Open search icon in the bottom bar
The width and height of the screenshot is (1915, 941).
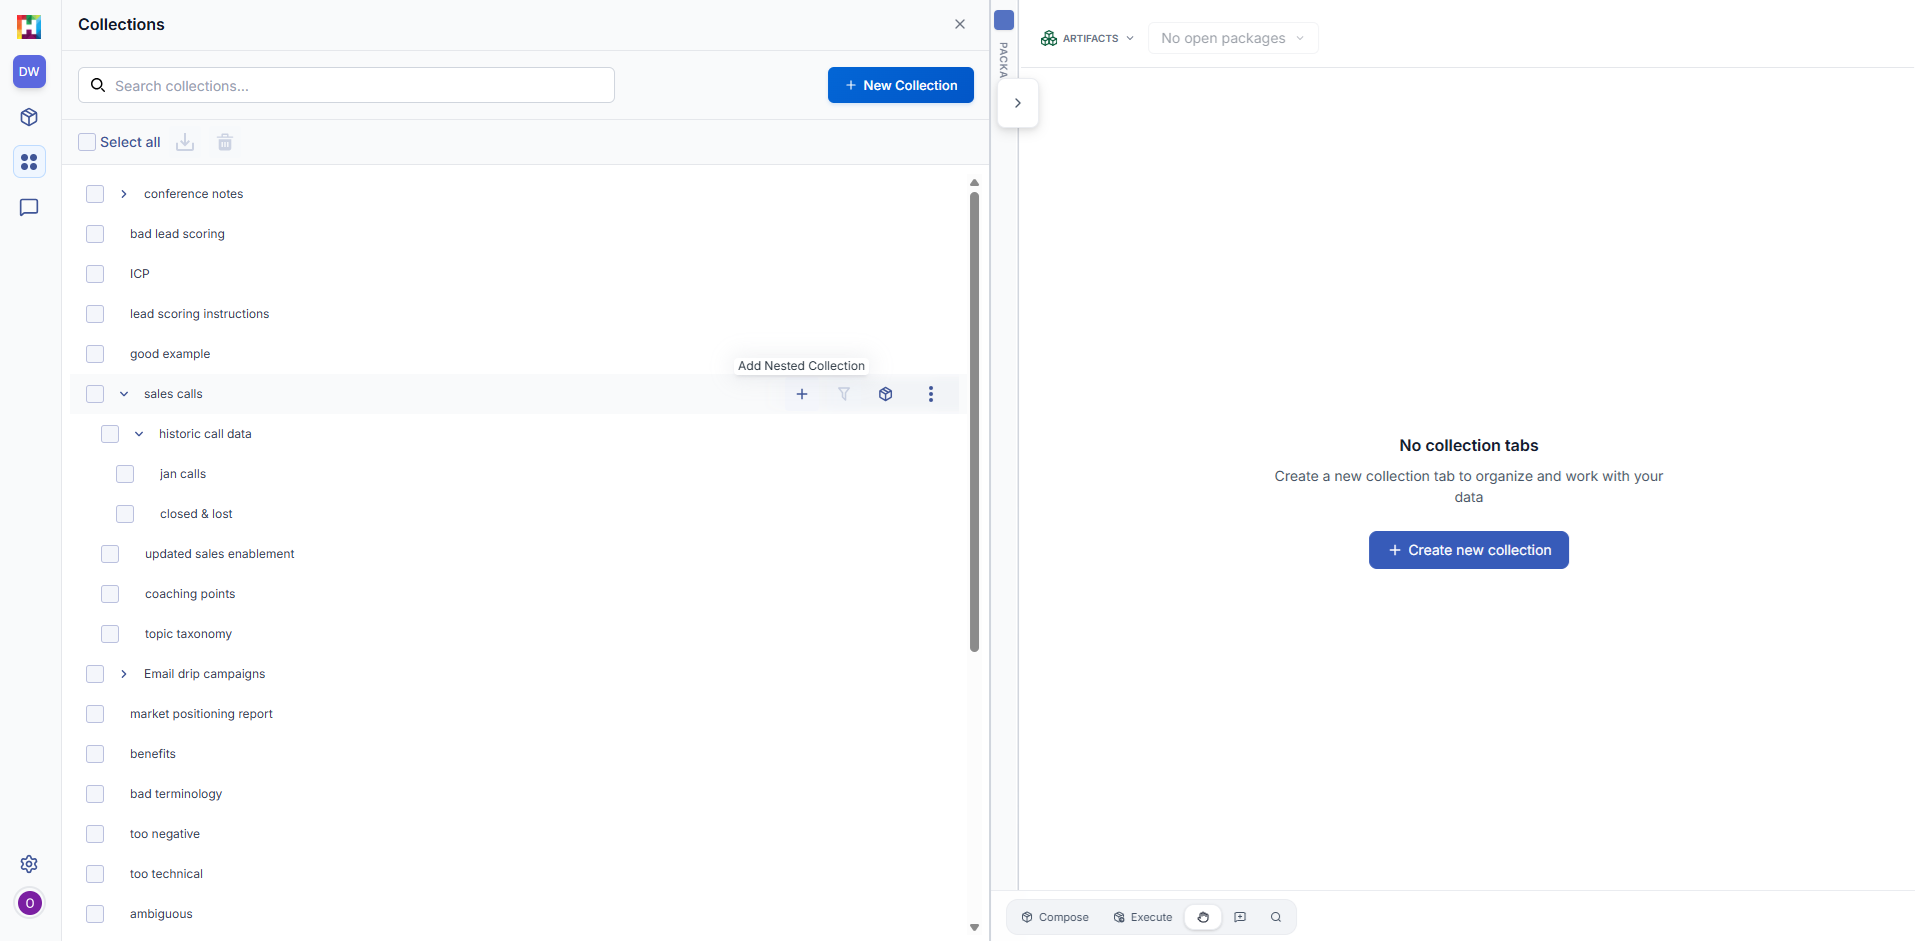click(x=1276, y=917)
